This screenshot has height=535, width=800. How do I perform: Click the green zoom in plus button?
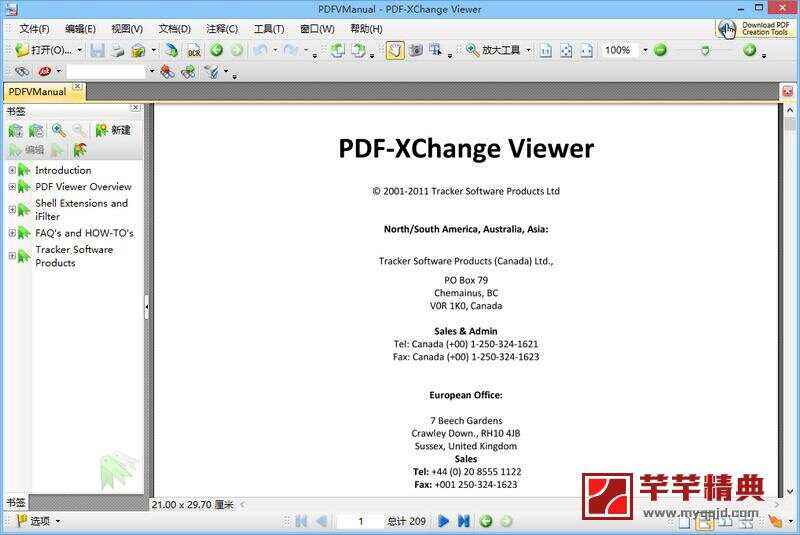749,50
